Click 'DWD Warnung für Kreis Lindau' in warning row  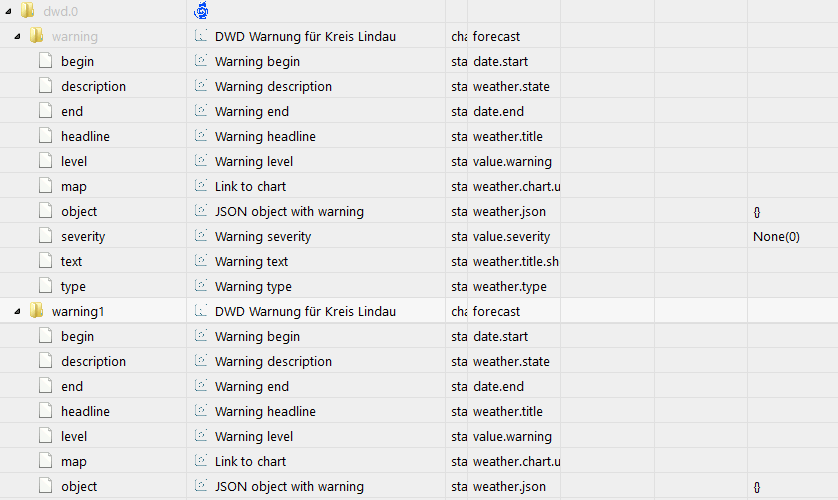[x=305, y=36]
